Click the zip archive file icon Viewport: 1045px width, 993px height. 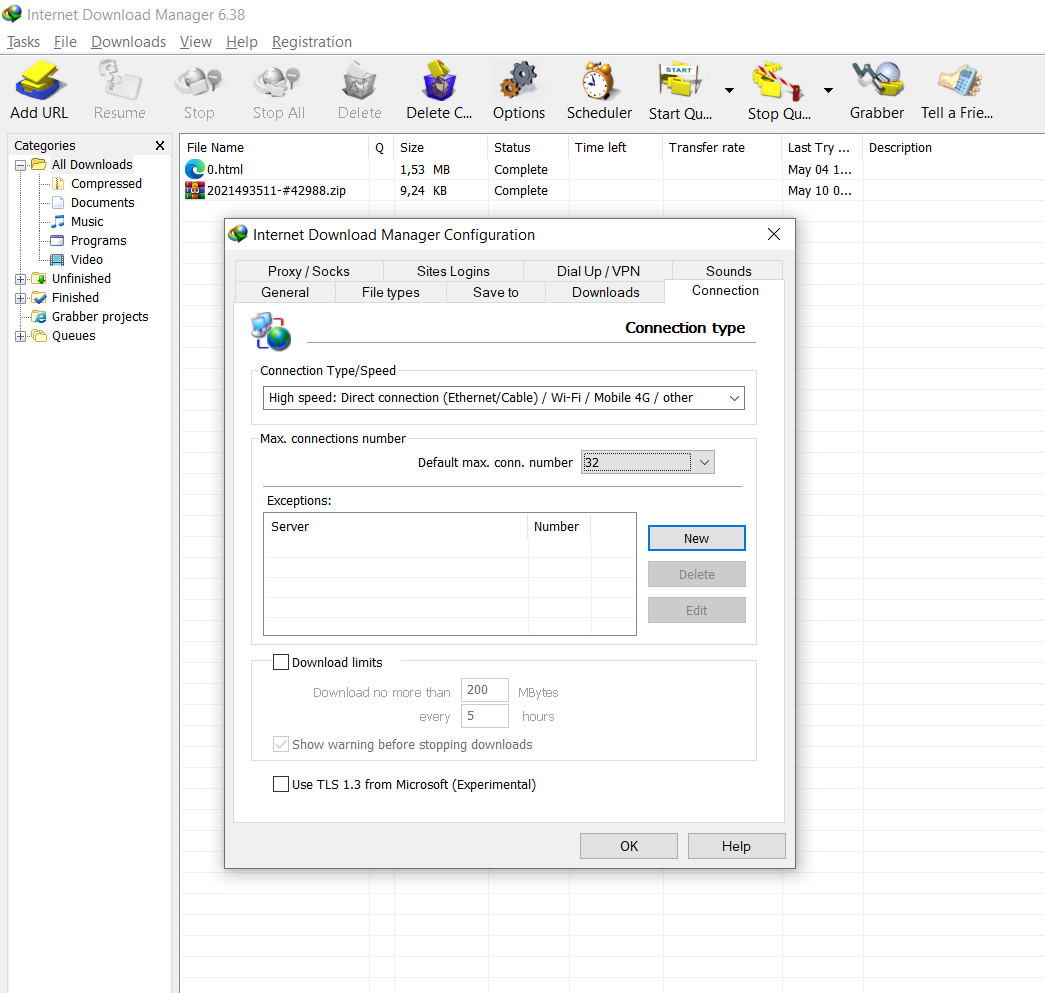195,191
